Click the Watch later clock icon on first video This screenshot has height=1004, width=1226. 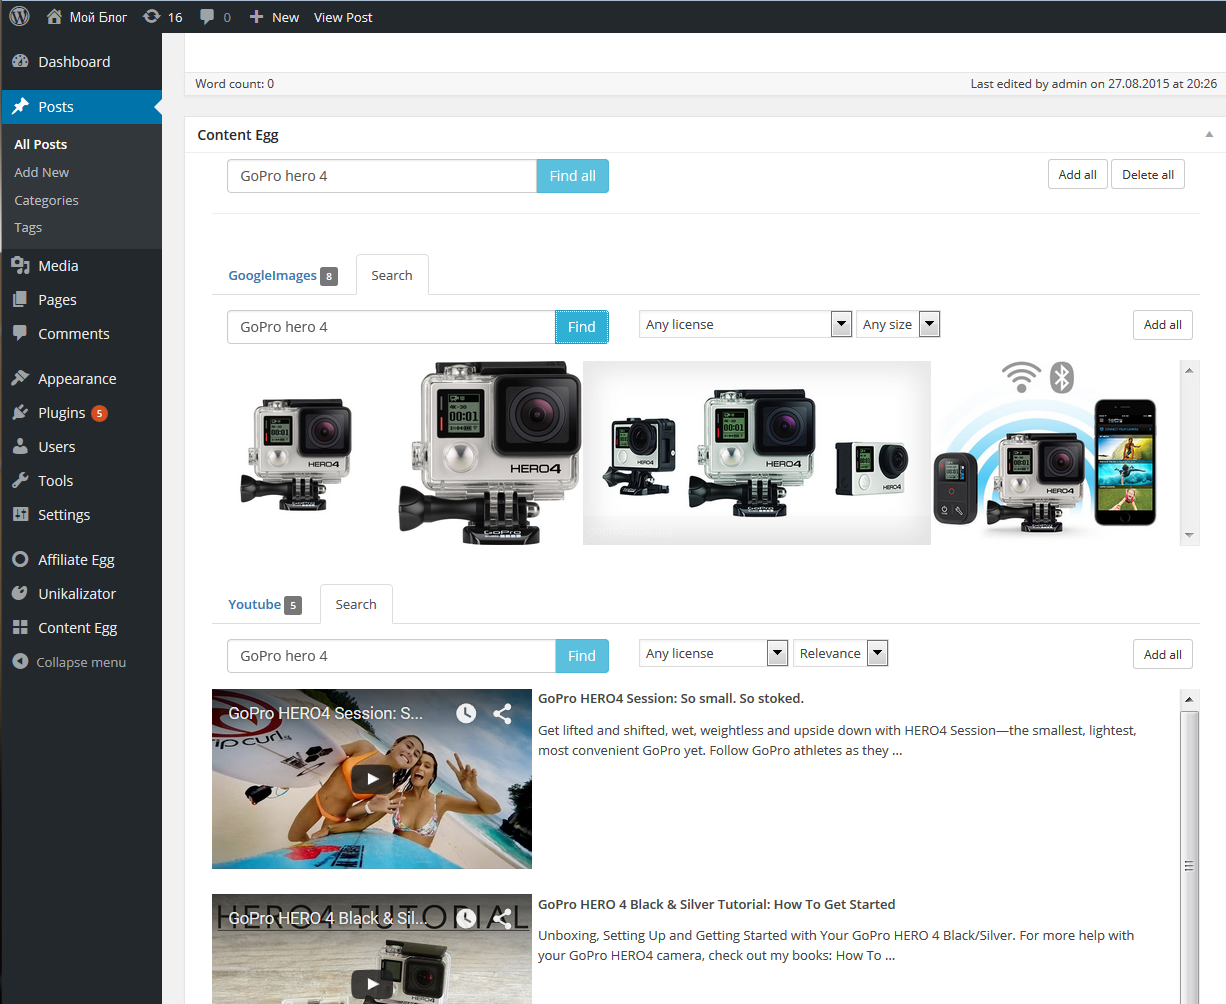tap(466, 713)
